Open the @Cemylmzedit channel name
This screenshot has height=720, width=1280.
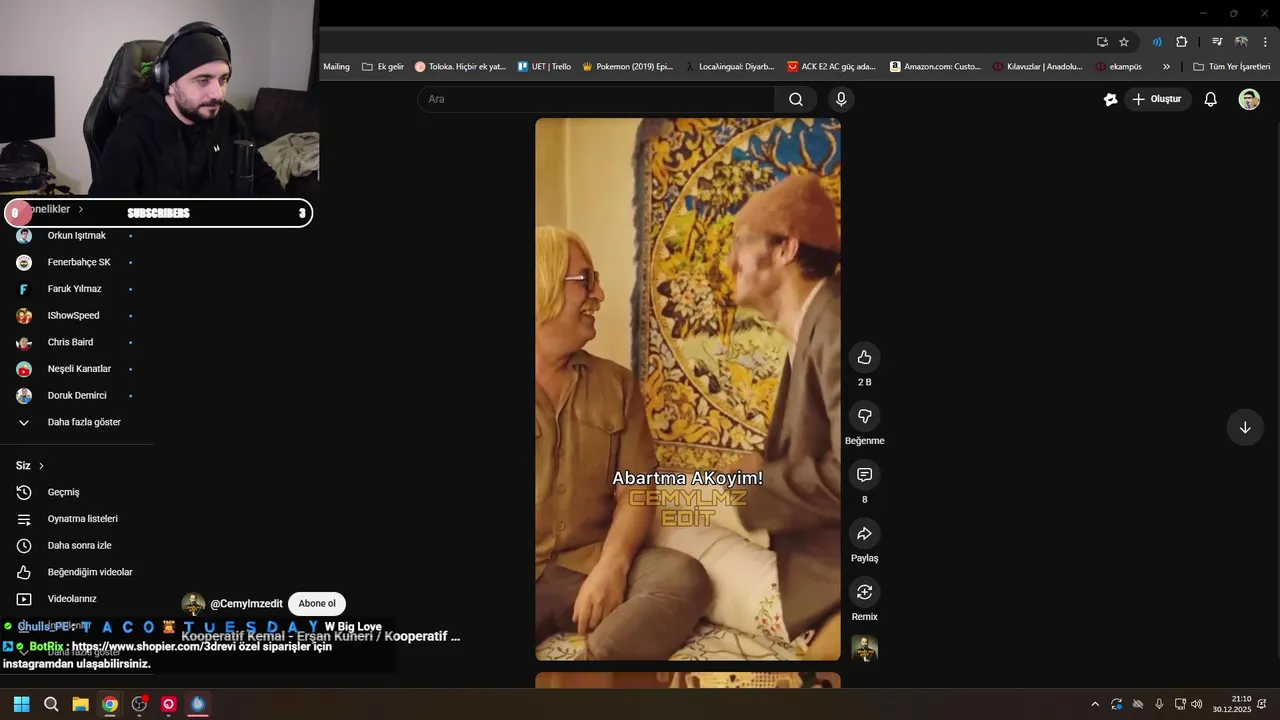click(x=246, y=604)
